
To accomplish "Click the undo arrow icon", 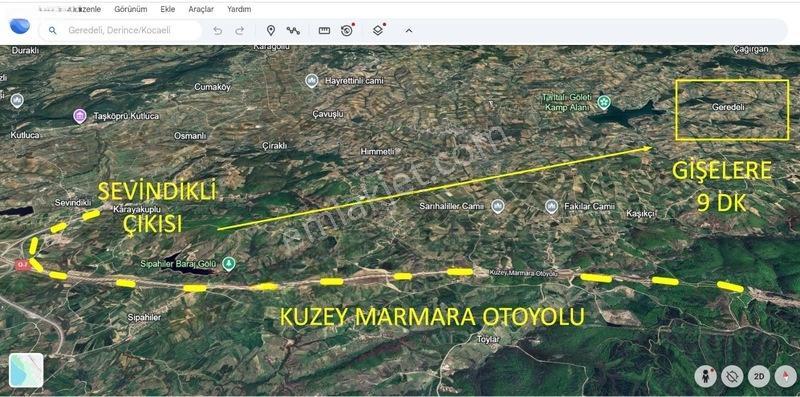I will tap(217, 31).
